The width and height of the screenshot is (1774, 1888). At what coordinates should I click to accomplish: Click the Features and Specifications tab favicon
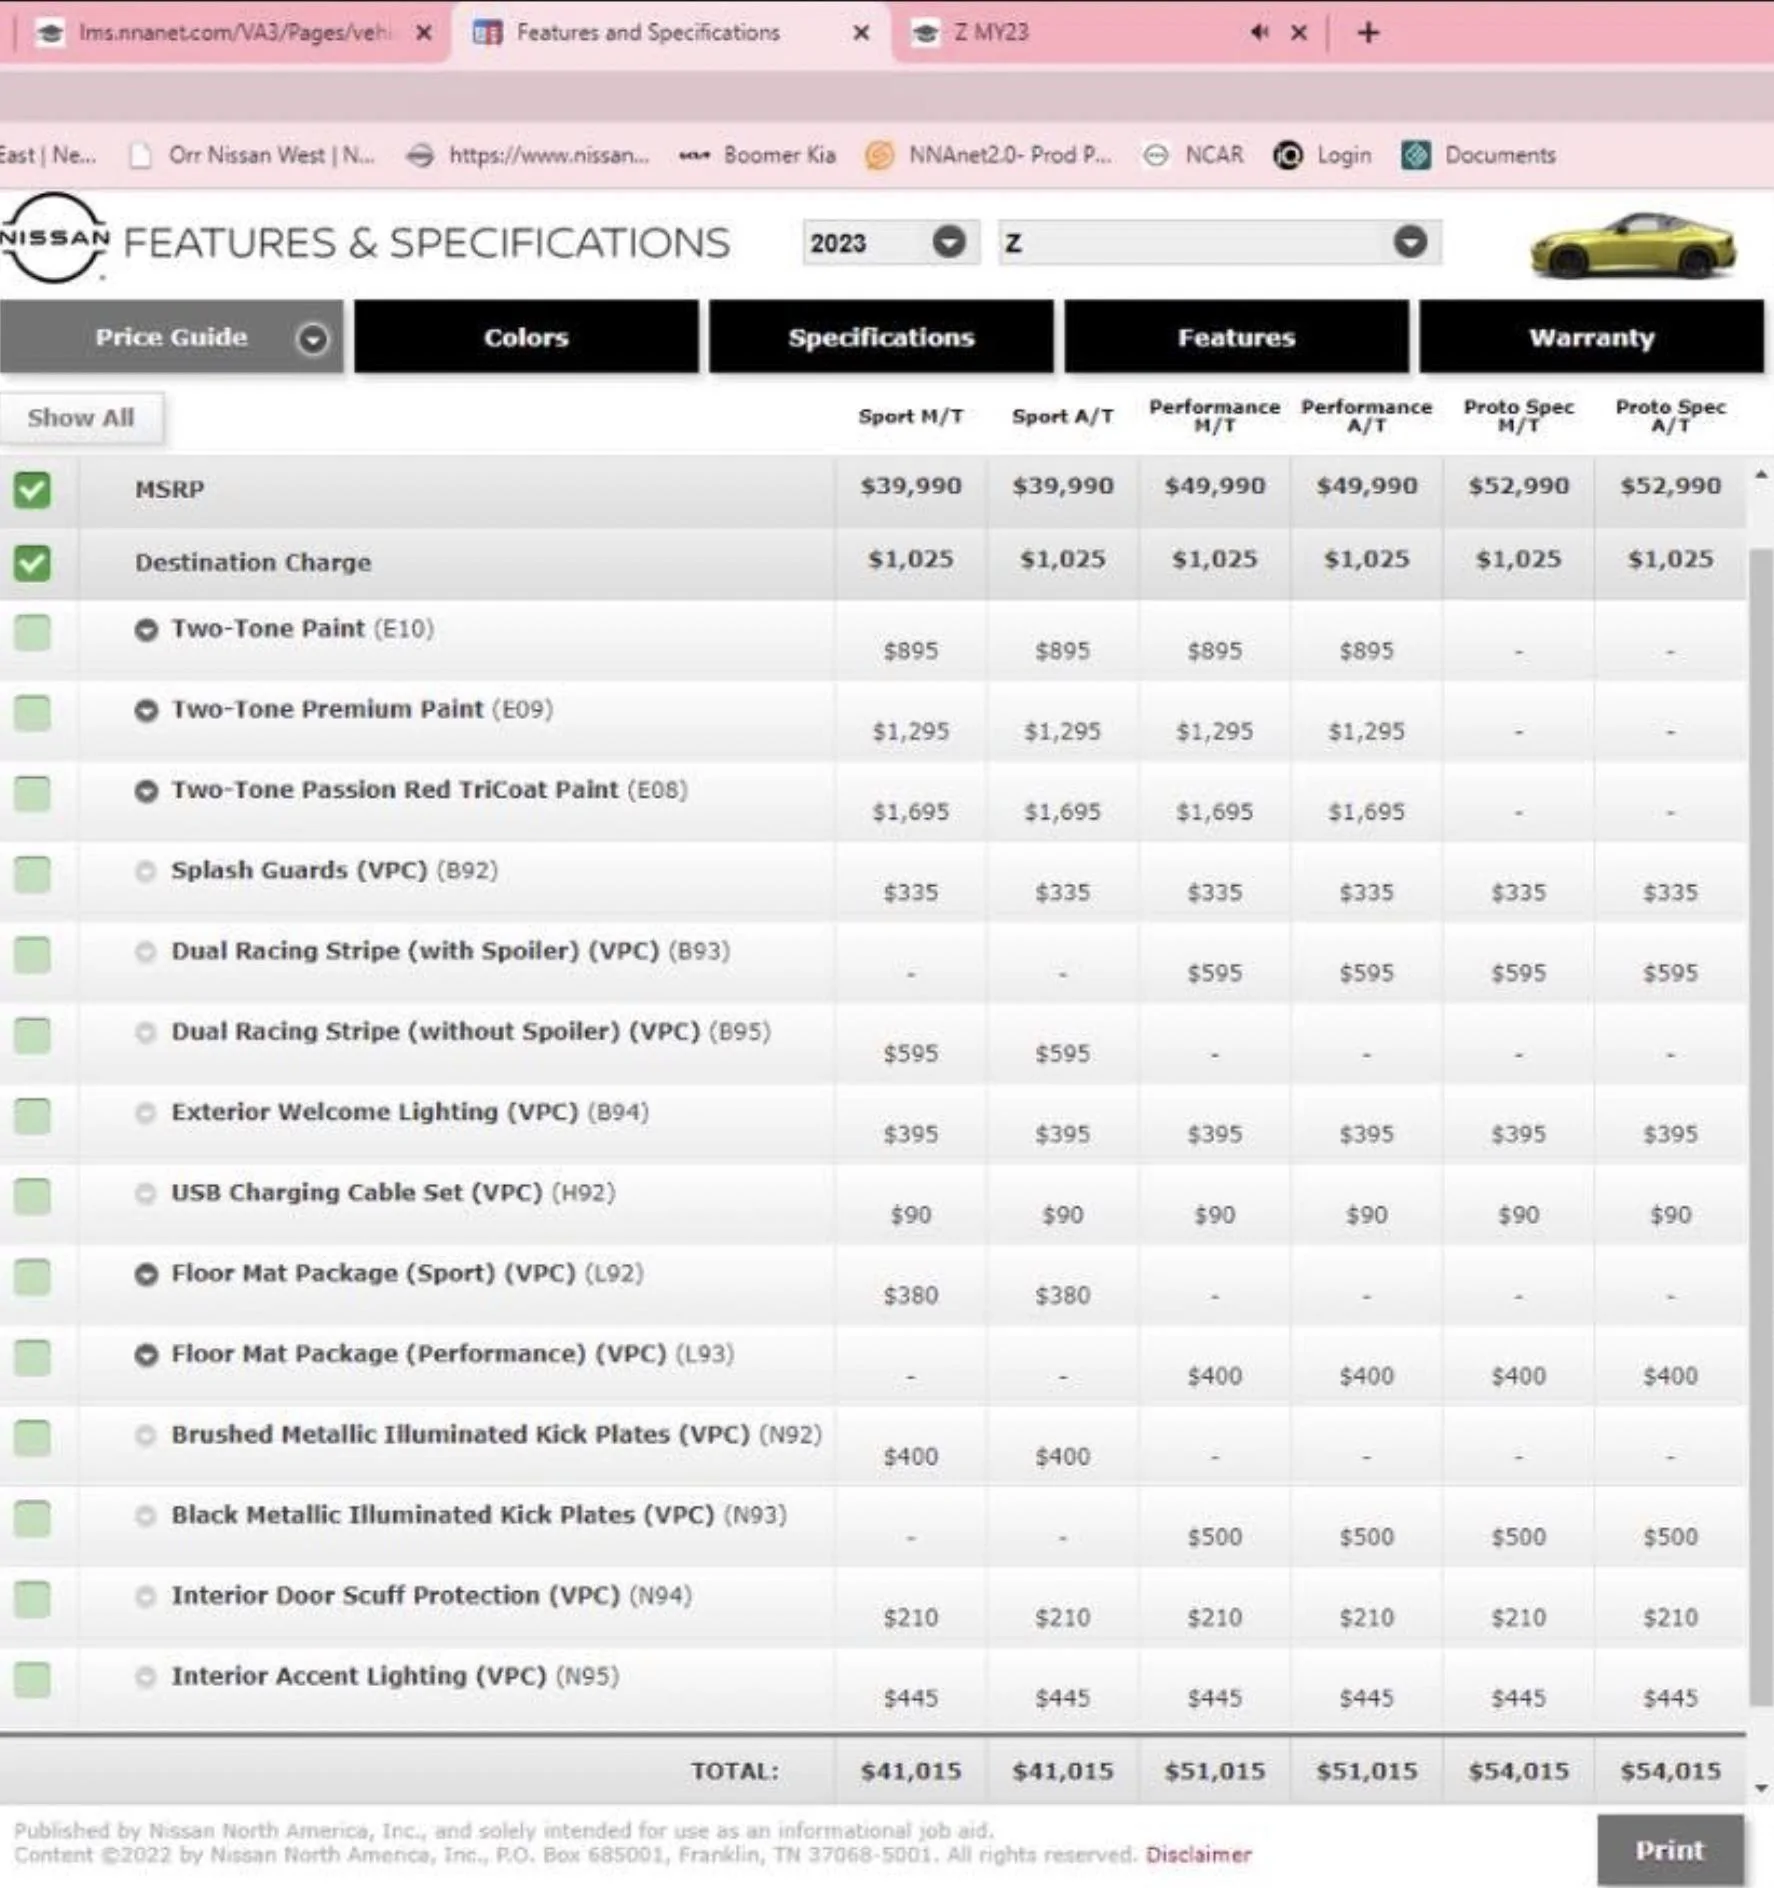[487, 33]
